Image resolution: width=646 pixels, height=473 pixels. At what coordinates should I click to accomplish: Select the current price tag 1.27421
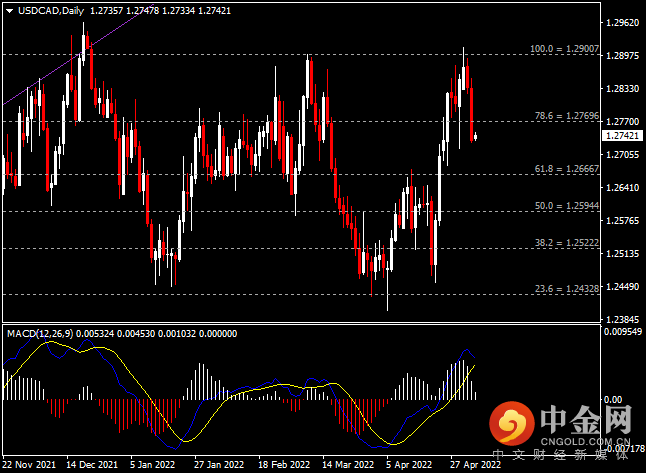622,136
